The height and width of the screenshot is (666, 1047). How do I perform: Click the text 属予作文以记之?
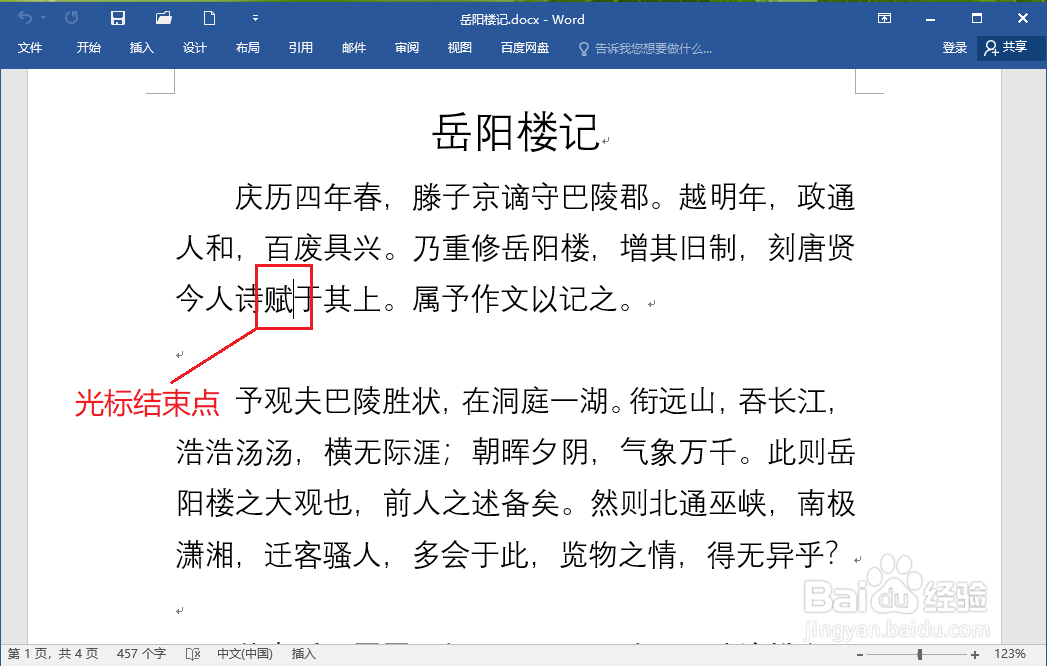pos(515,299)
